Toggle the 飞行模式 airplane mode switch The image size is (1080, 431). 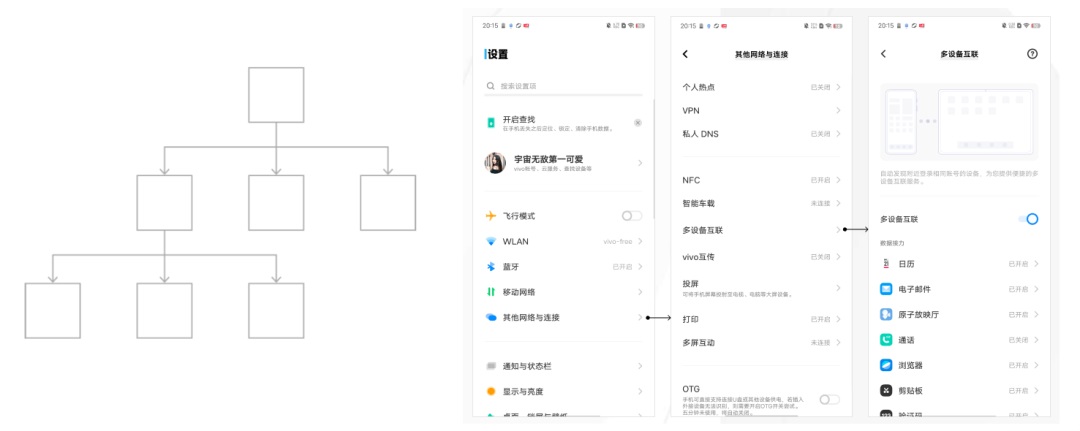[x=632, y=216]
